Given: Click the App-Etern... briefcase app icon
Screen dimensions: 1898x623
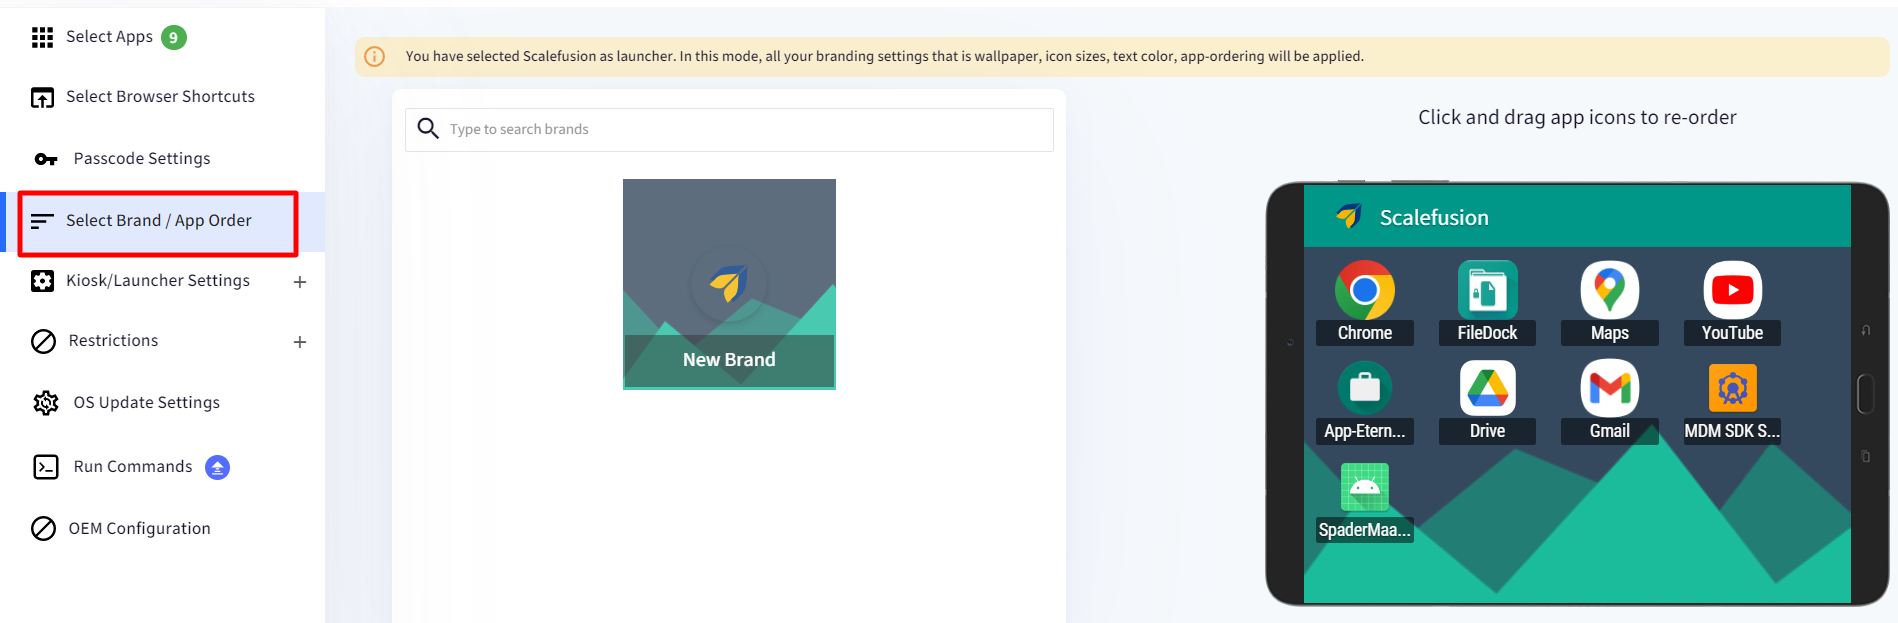Looking at the screenshot, I should click(x=1365, y=388).
